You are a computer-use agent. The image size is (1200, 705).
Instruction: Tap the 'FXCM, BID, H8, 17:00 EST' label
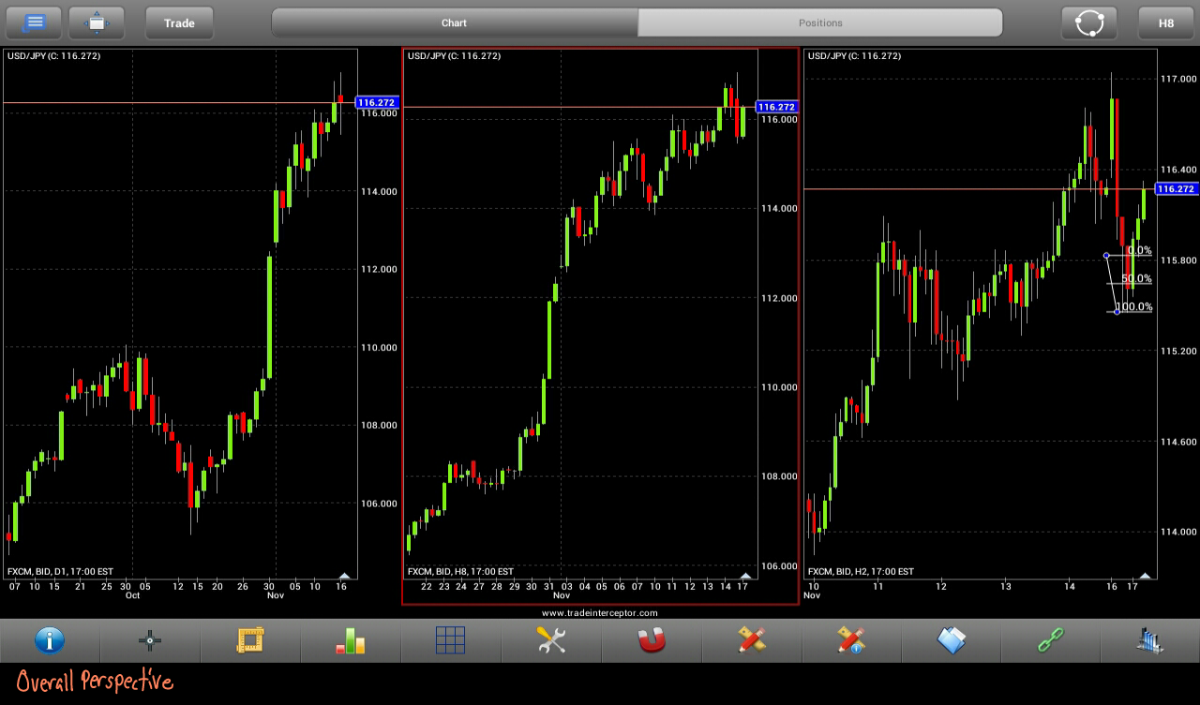pyautogui.click(x=460, y=572)
